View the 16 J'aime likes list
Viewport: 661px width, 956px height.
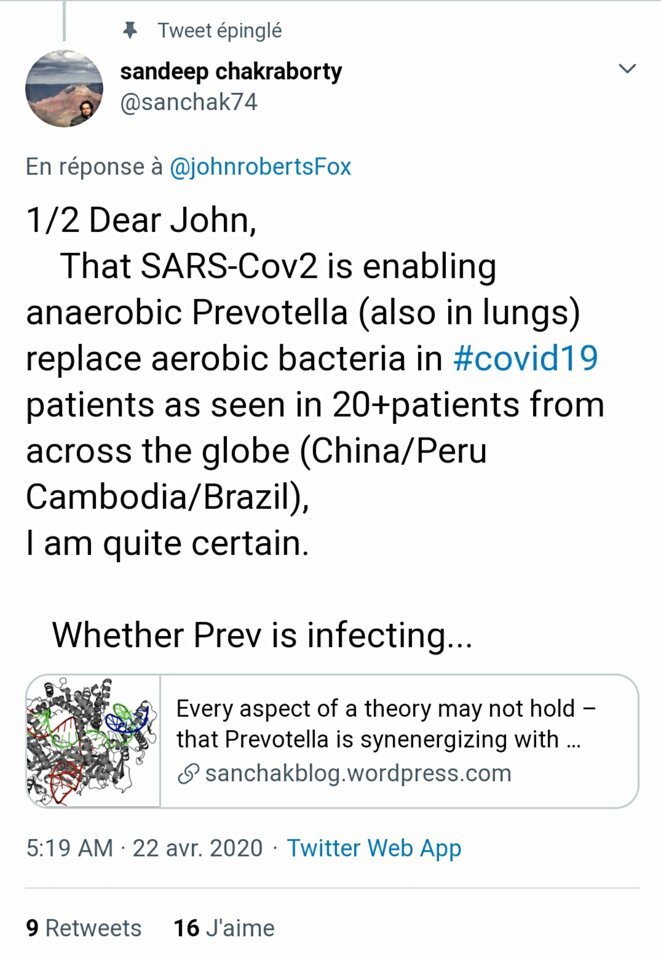[224, 928]
